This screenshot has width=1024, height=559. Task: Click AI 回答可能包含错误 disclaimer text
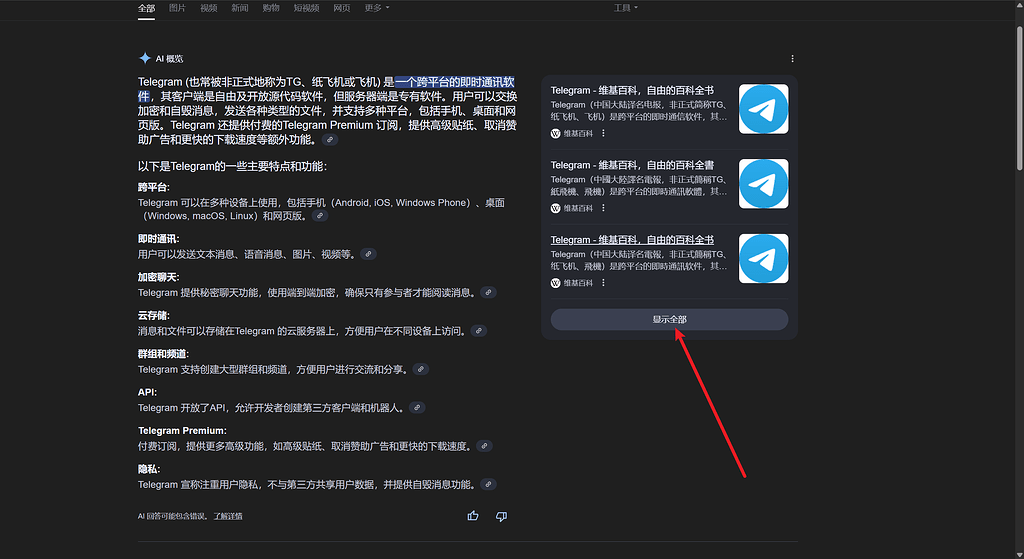pyautogui.click(x=173, y=516)
